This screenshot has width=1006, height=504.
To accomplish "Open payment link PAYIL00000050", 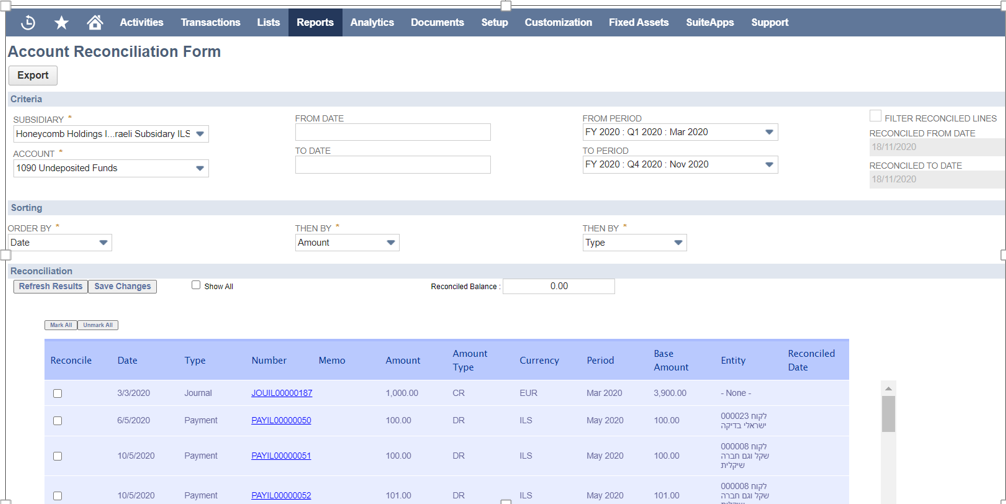I will point(281,421).
